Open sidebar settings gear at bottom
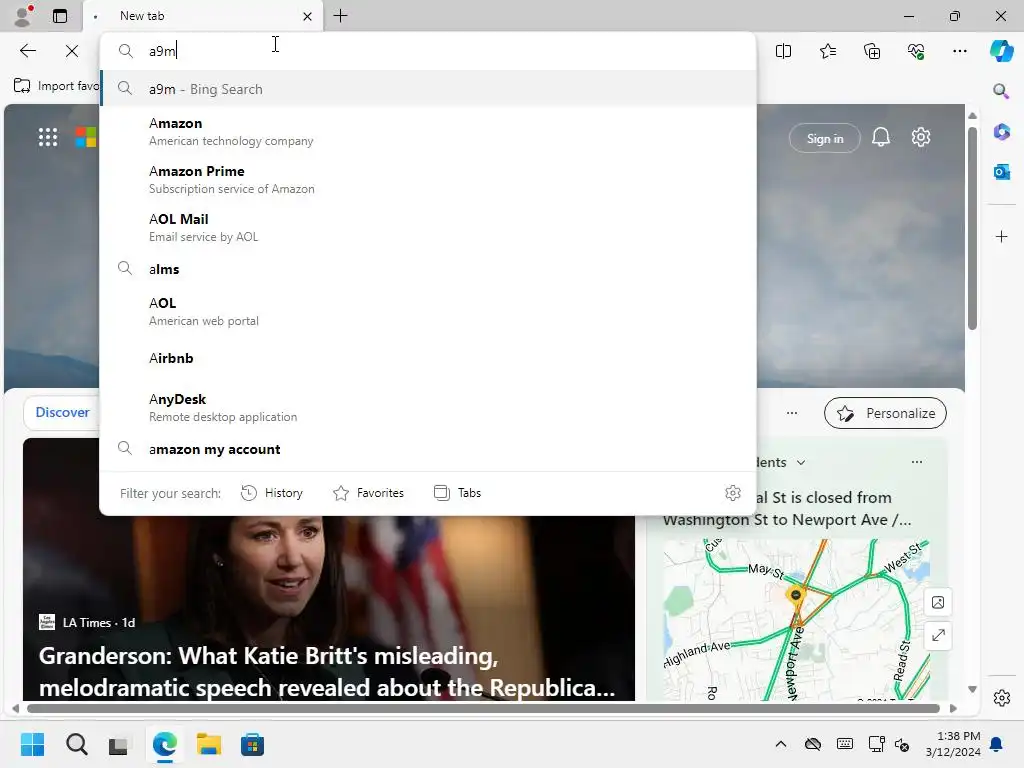Viewport: 1024px width, 768px height. click(1001, 697)
